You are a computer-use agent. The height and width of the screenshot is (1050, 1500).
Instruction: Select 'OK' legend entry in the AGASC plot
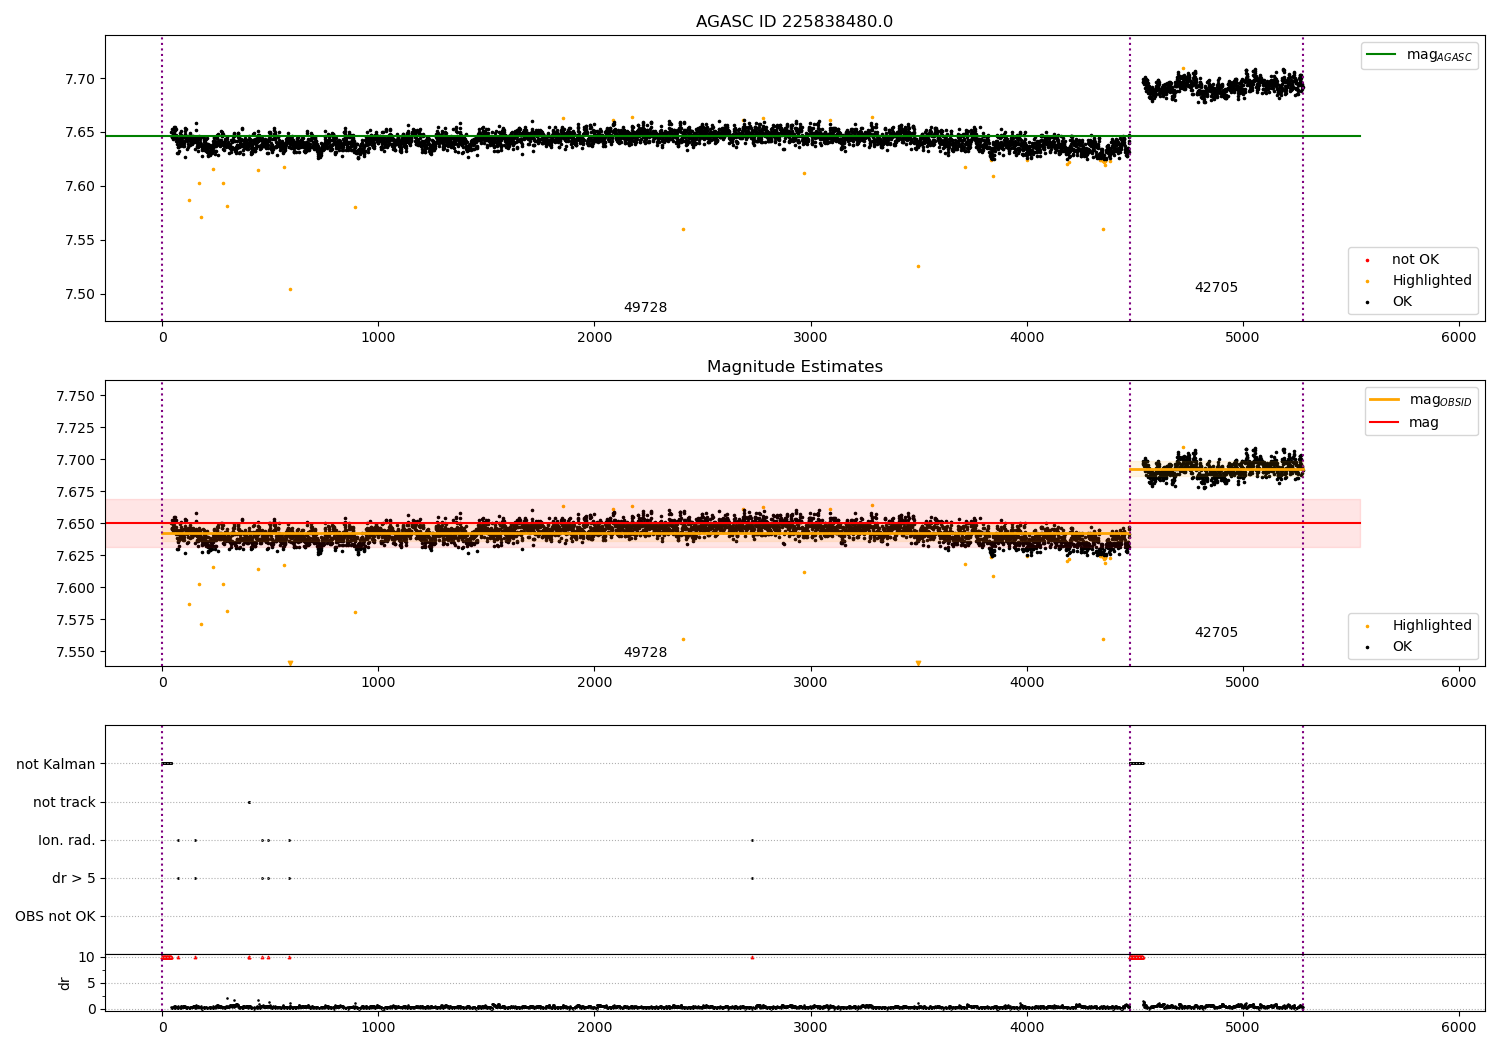point(1402,302)
